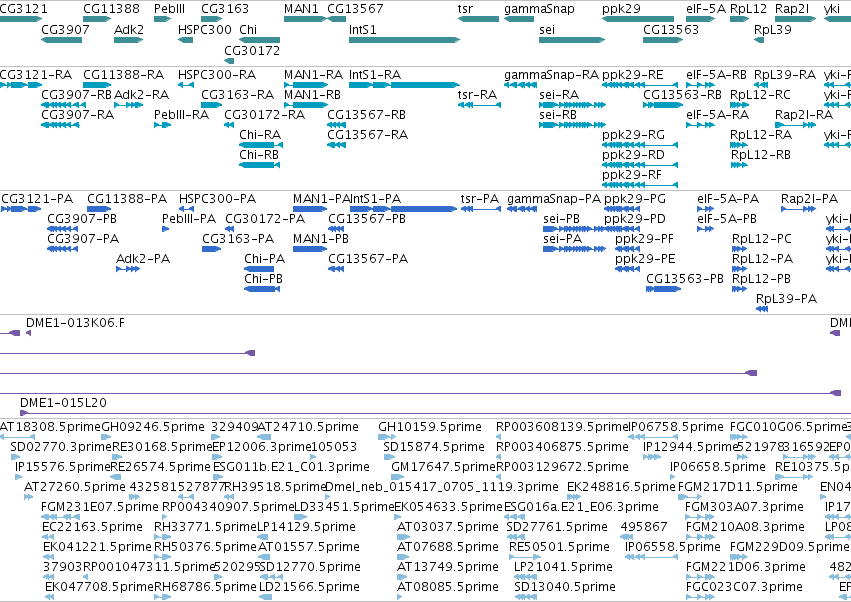Click the gammaSnap-RA transcript label

click(x=551, y=75)
